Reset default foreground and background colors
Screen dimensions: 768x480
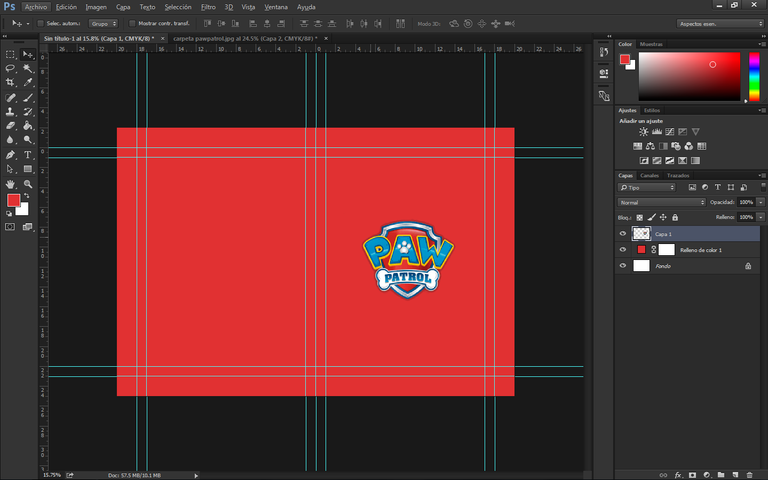pyautogui.click(x=9, y=214)
